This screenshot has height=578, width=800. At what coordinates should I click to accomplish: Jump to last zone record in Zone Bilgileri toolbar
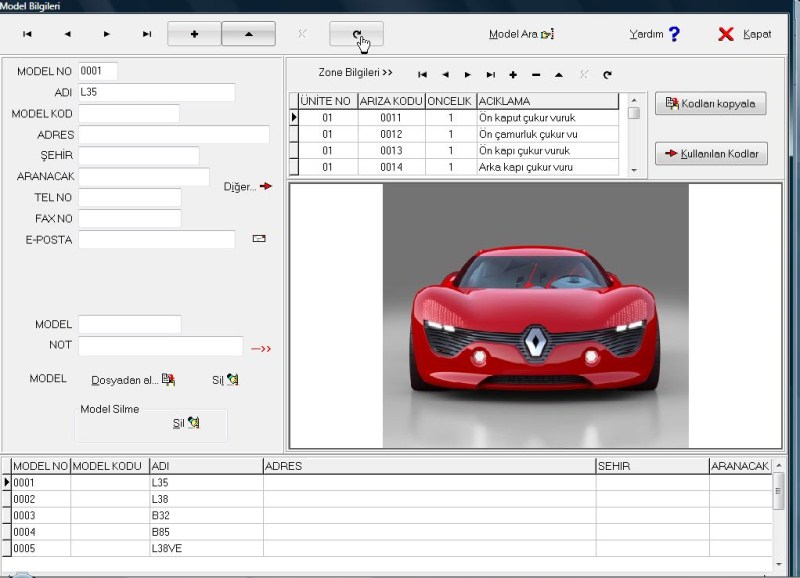(x=490, y=75)
